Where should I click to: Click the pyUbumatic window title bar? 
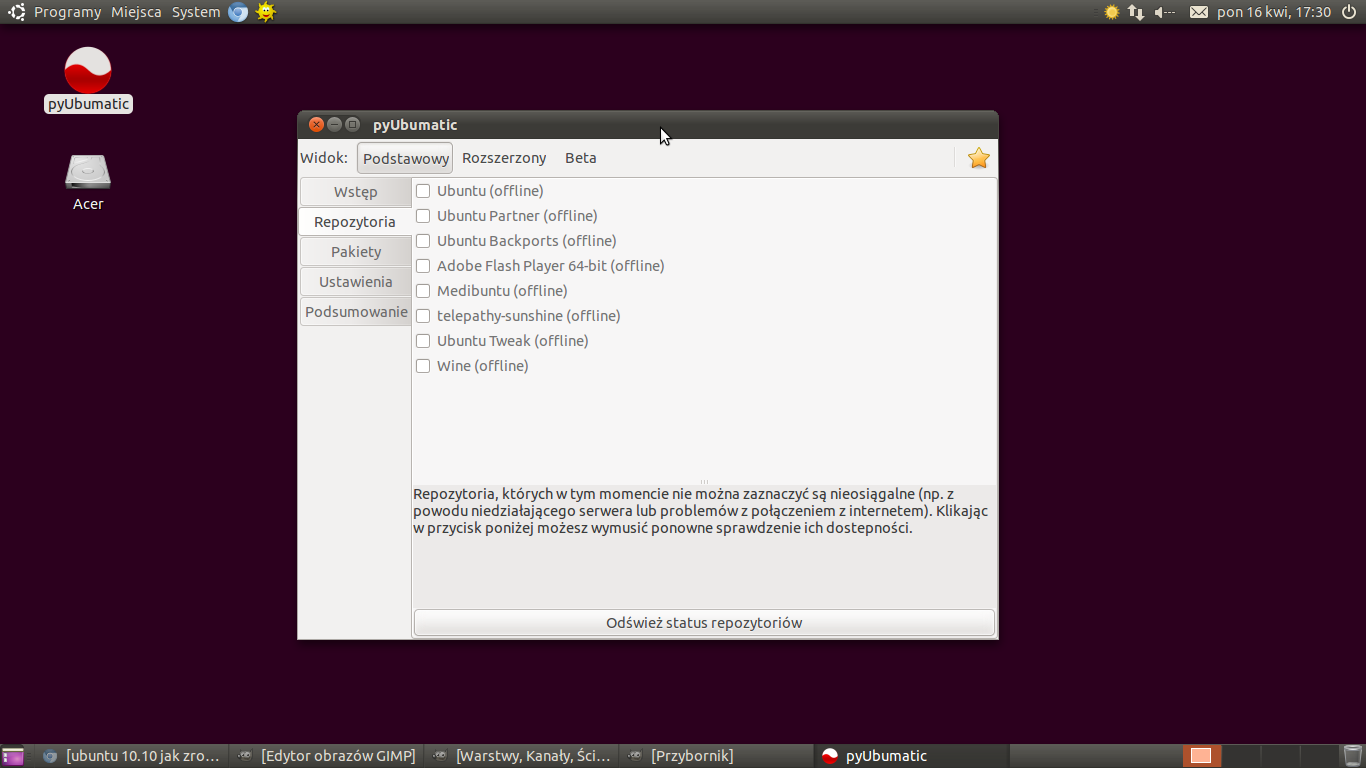tap(648, 125)
